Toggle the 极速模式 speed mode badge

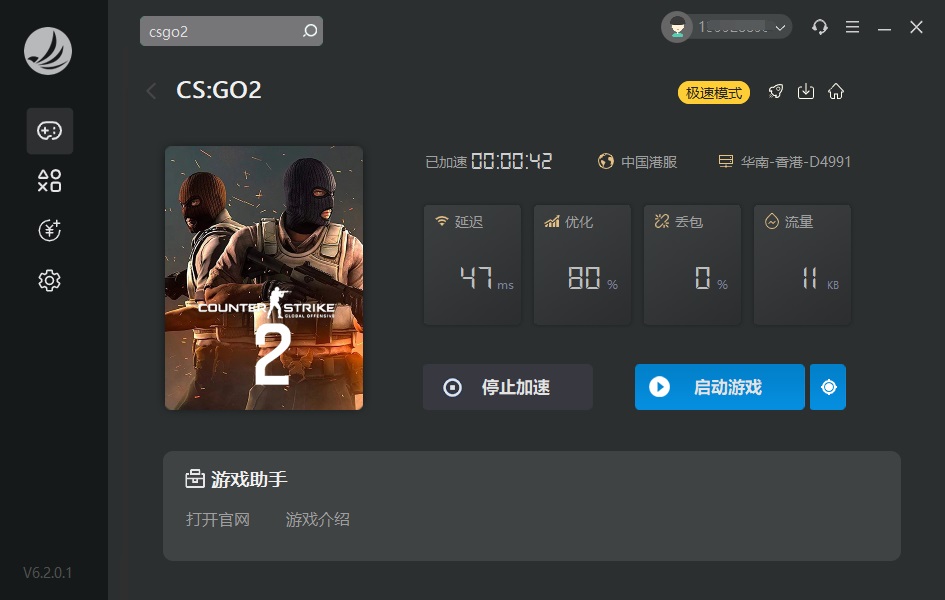pos(714,93)
